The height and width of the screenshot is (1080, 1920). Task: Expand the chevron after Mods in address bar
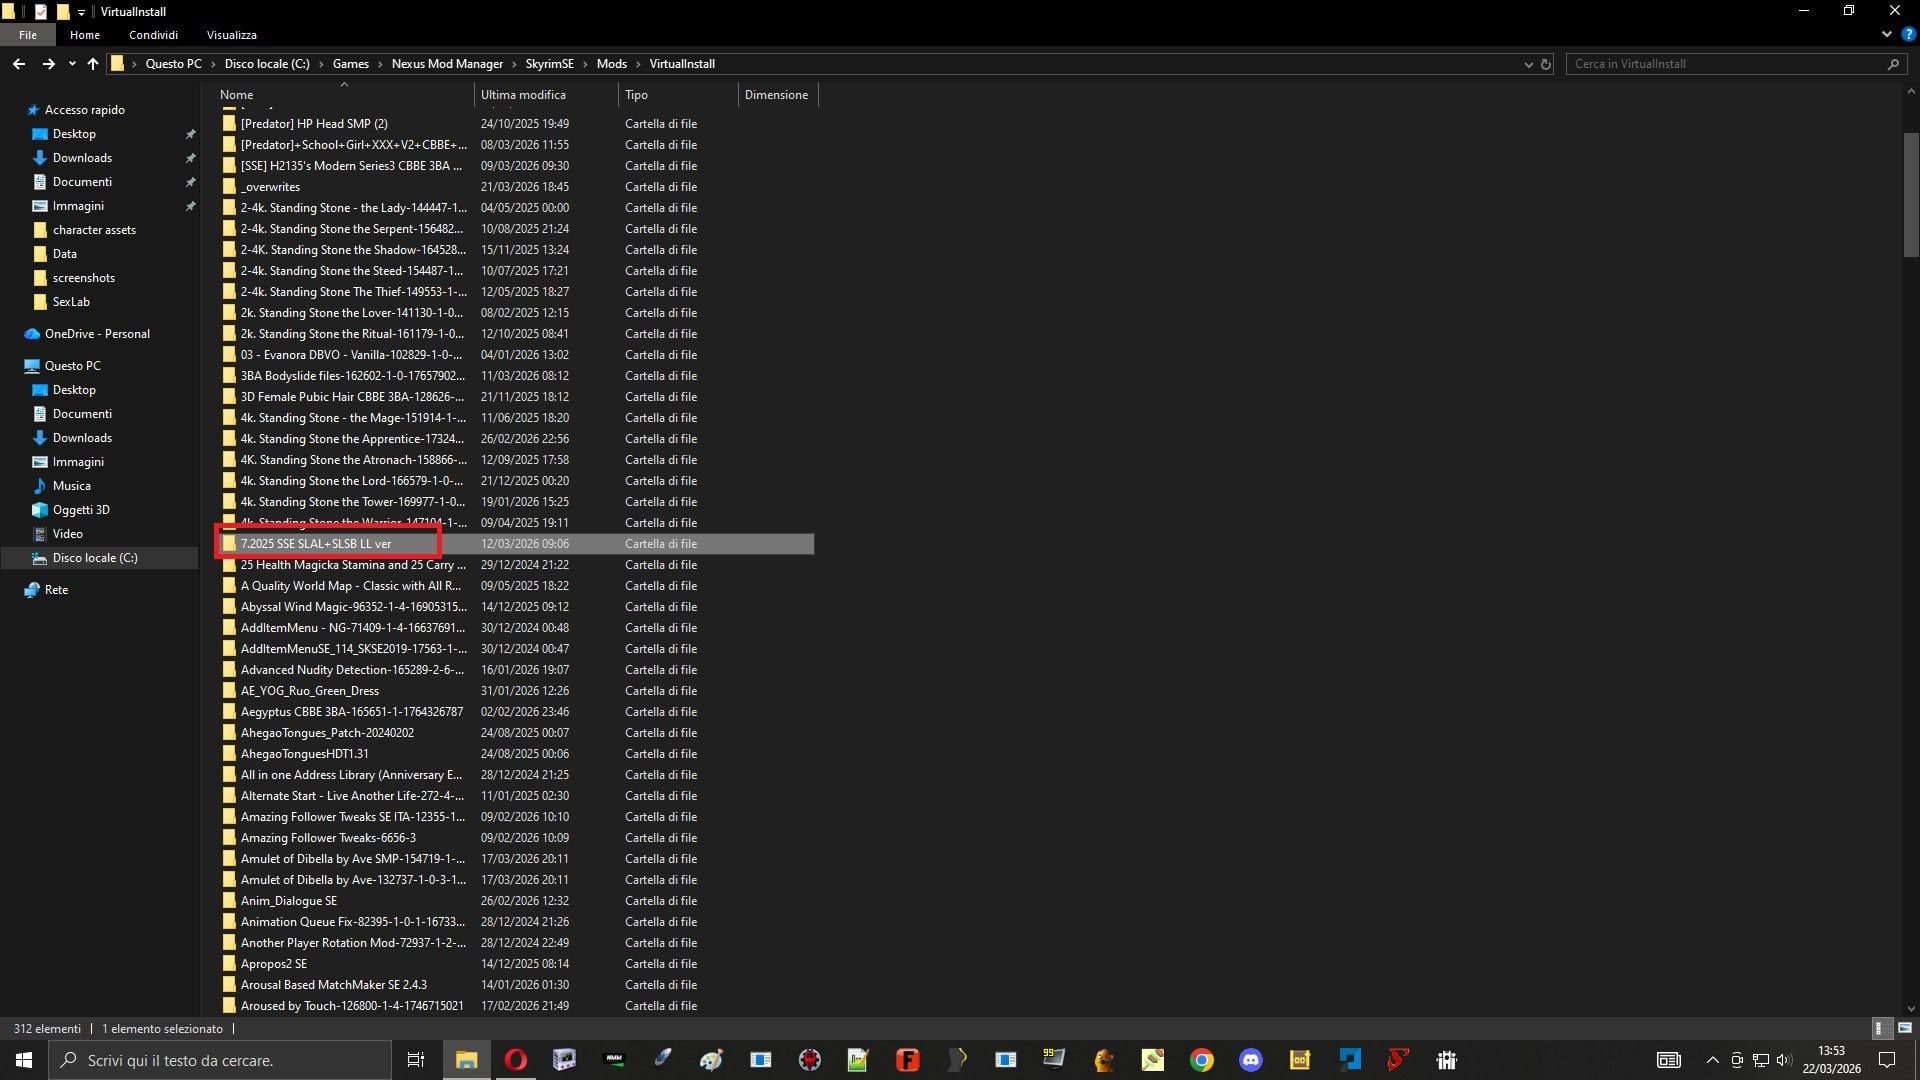coord(638,64)
